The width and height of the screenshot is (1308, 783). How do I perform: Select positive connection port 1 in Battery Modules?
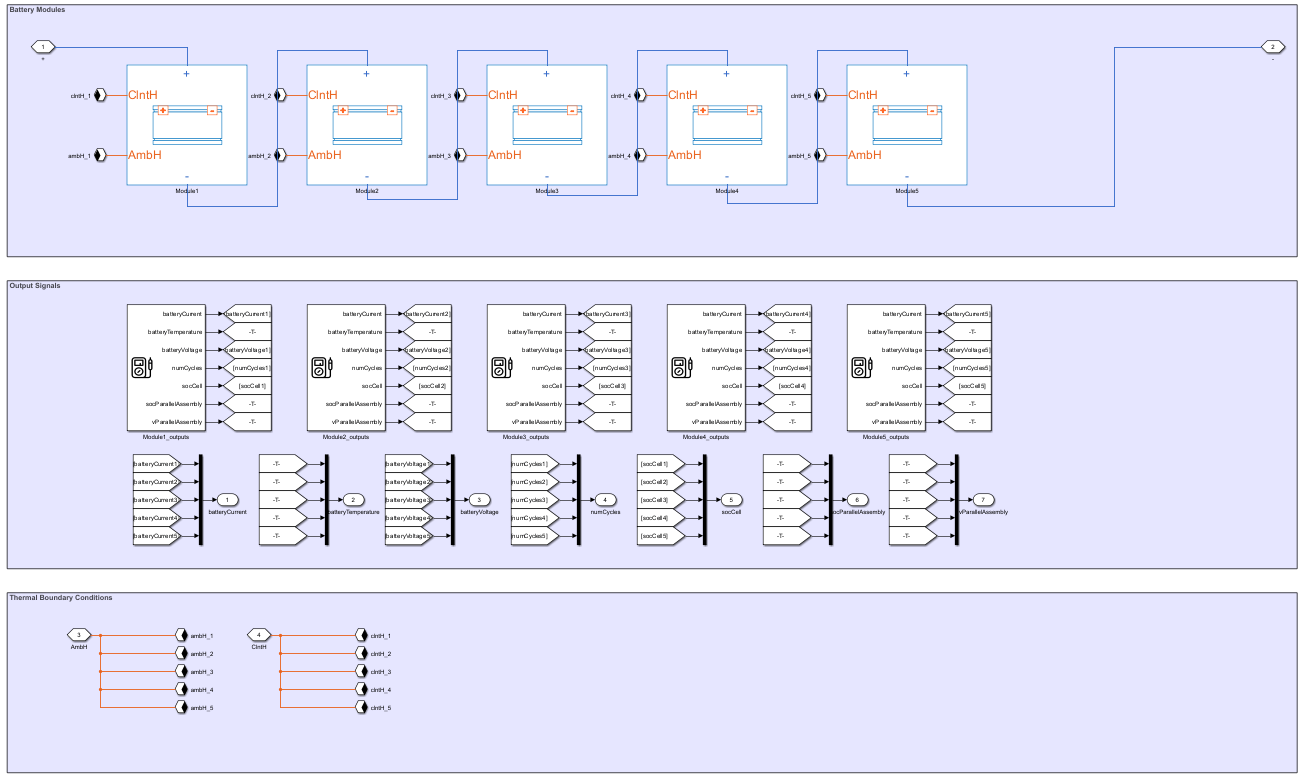[43, 47]
